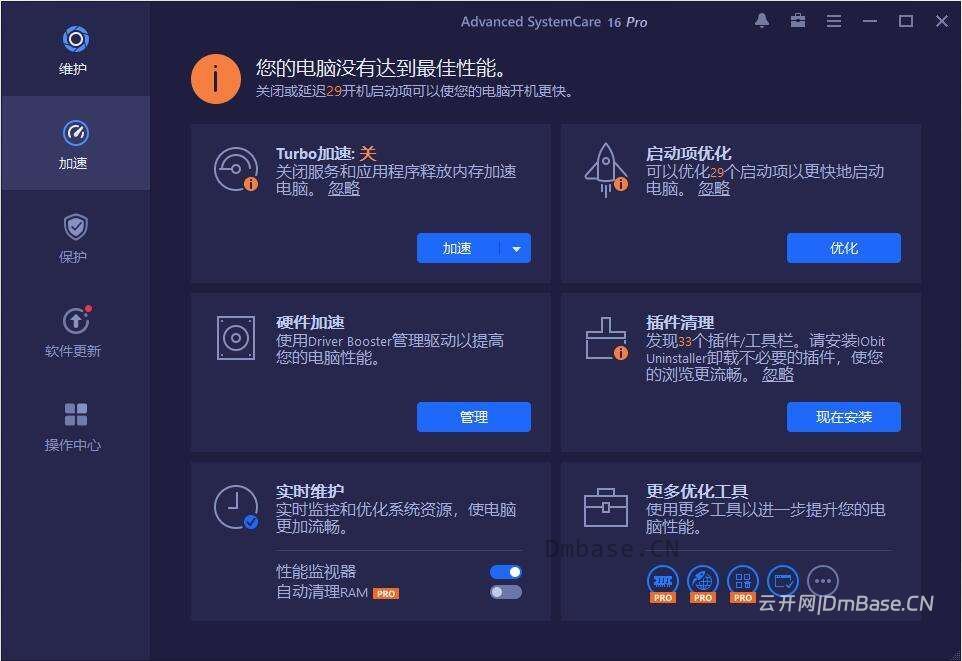The image size is (962, 661).
Task: Click the Turbo加速 关 status title
Action: click(x=326, y=153)
